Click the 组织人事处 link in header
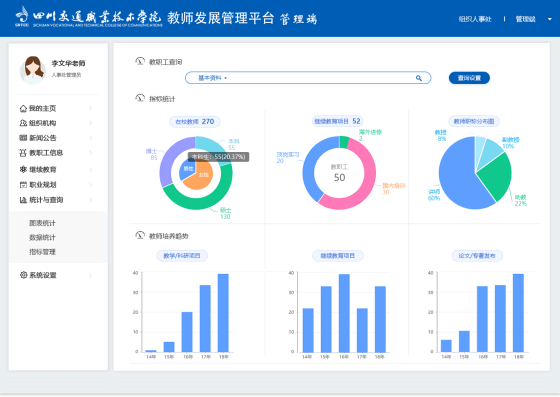 (x=475, y=19)
